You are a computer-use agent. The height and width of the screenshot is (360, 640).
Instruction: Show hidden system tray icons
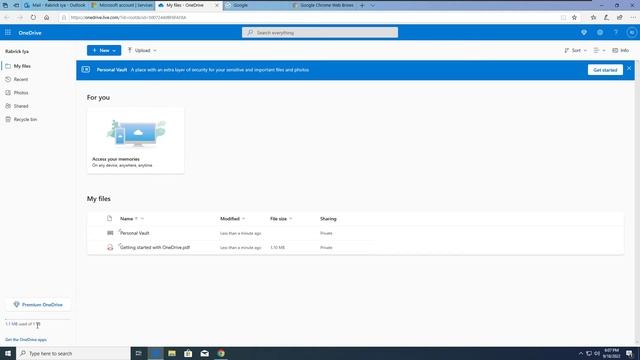580,353
